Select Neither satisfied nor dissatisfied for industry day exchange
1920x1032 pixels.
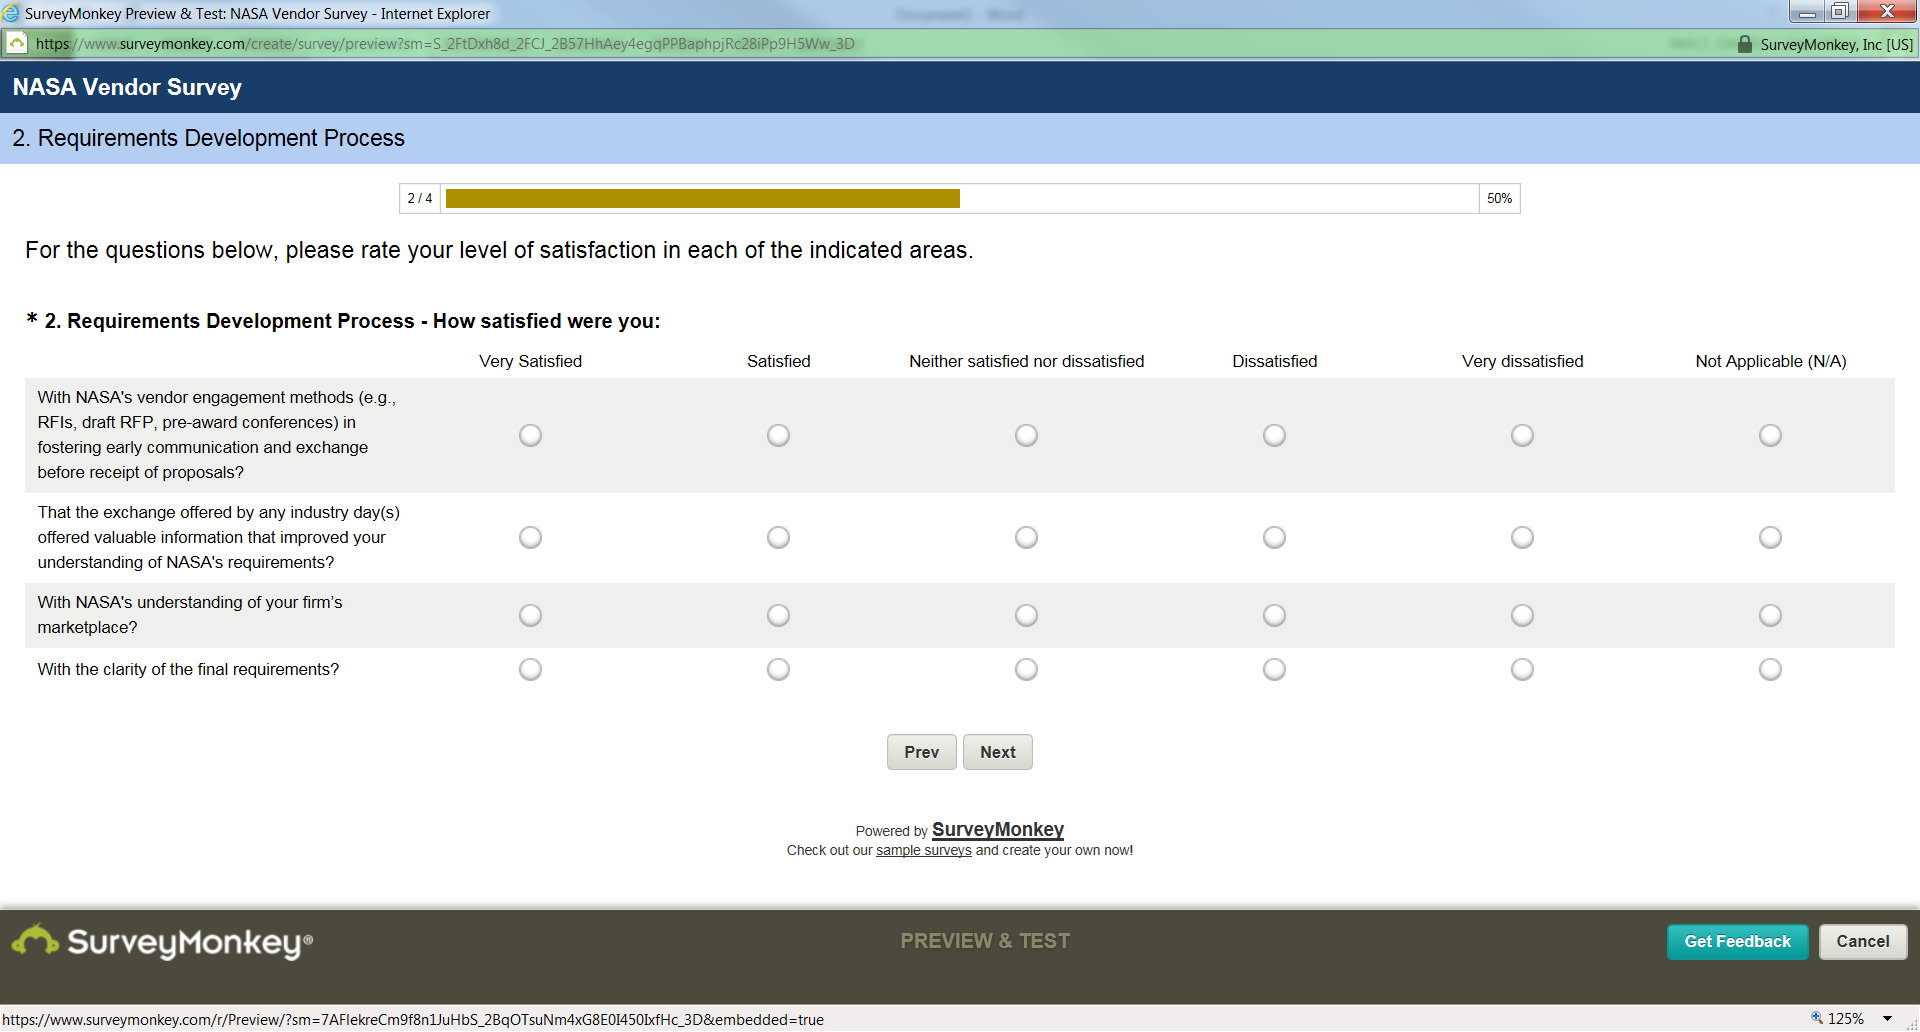tap(1026, 537)
